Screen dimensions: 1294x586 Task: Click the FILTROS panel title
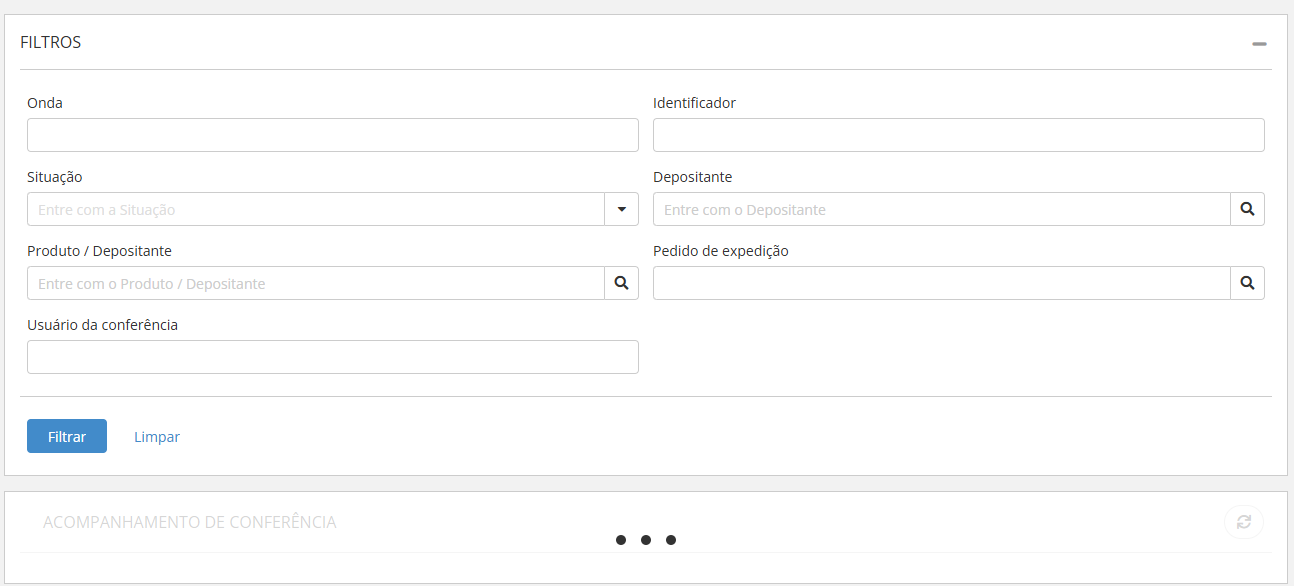click(x=51, y=42)
